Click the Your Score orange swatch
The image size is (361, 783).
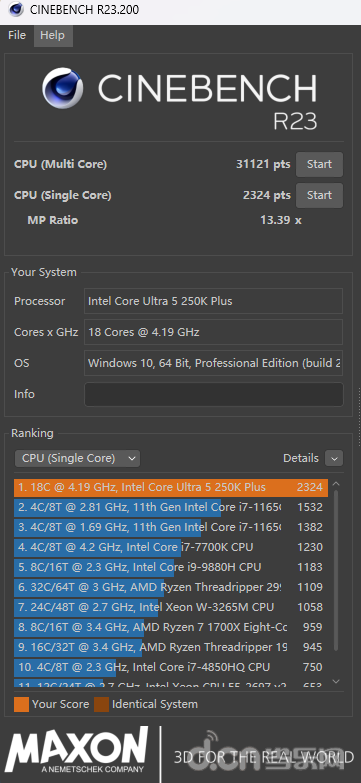(21, 705)
